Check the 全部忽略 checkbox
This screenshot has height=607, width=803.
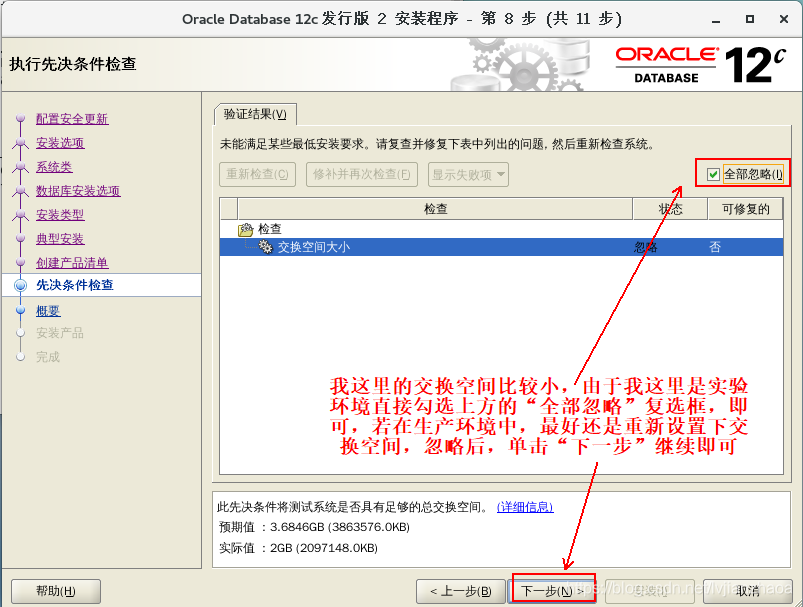click(713, 175)
